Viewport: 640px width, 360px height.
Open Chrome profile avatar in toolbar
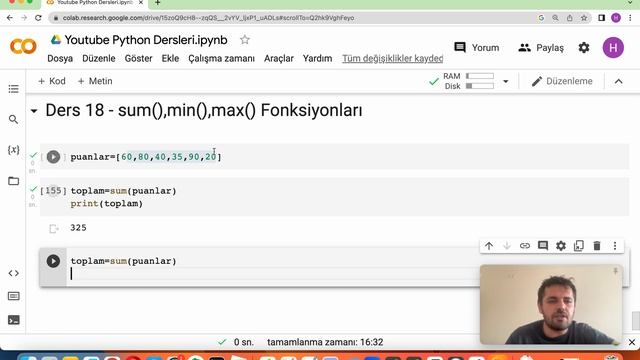(x=616, y=18)
